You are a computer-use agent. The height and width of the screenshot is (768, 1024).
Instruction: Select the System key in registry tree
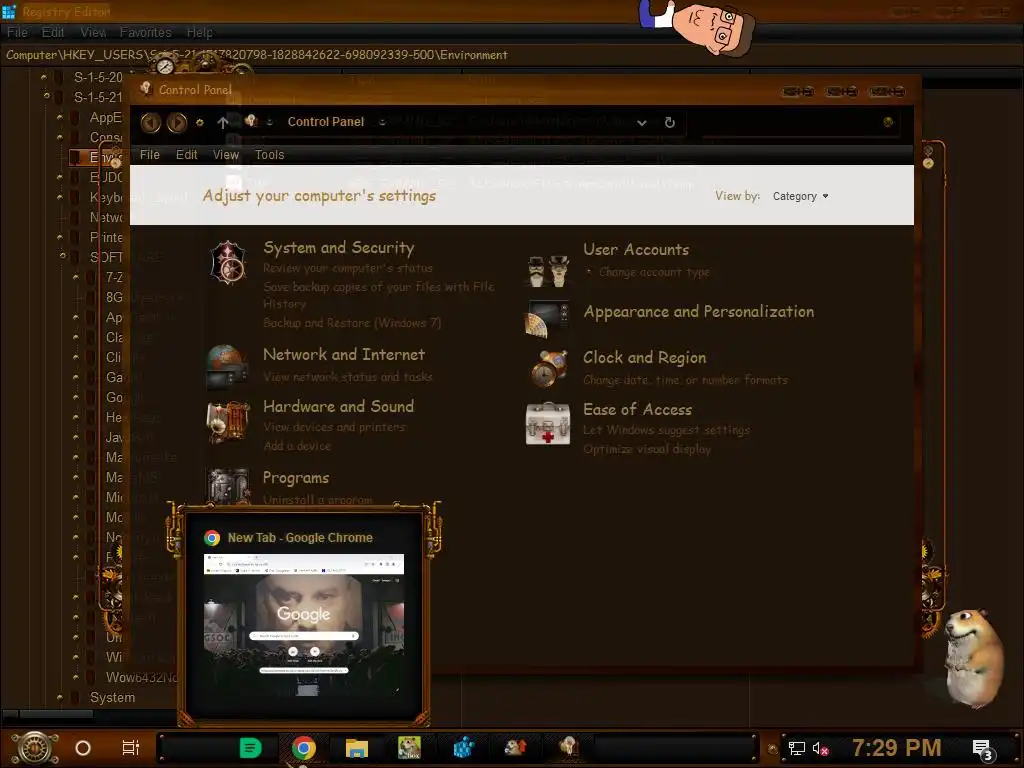pyautogui.click(x=112, y=697)
